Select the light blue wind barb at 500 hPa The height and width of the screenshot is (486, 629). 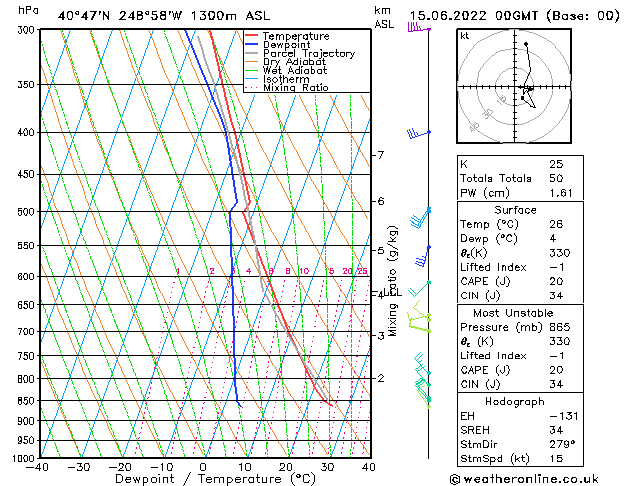point(420,217)
